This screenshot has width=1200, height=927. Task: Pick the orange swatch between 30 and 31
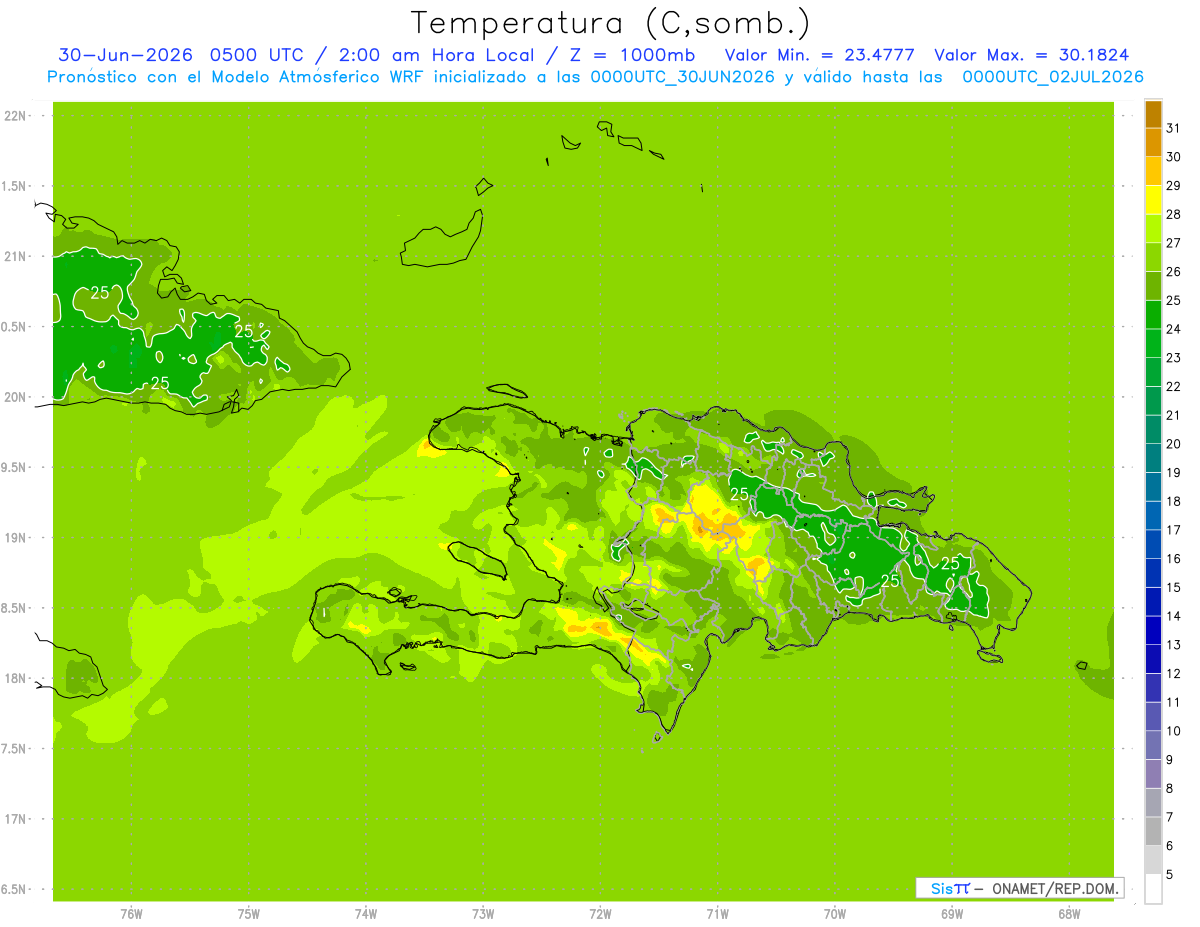pos(1153,143)
